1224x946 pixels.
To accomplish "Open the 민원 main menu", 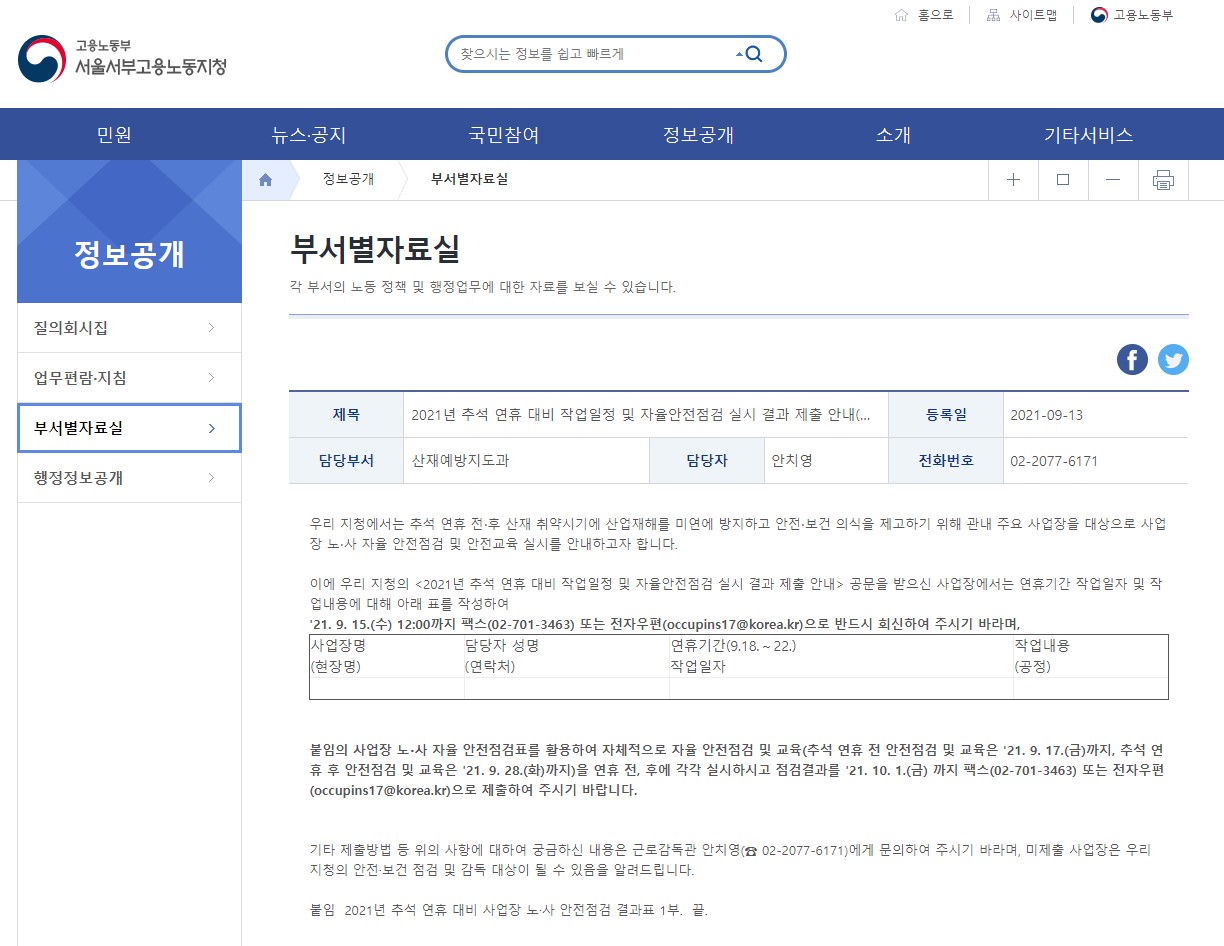I will coord(114,135).
